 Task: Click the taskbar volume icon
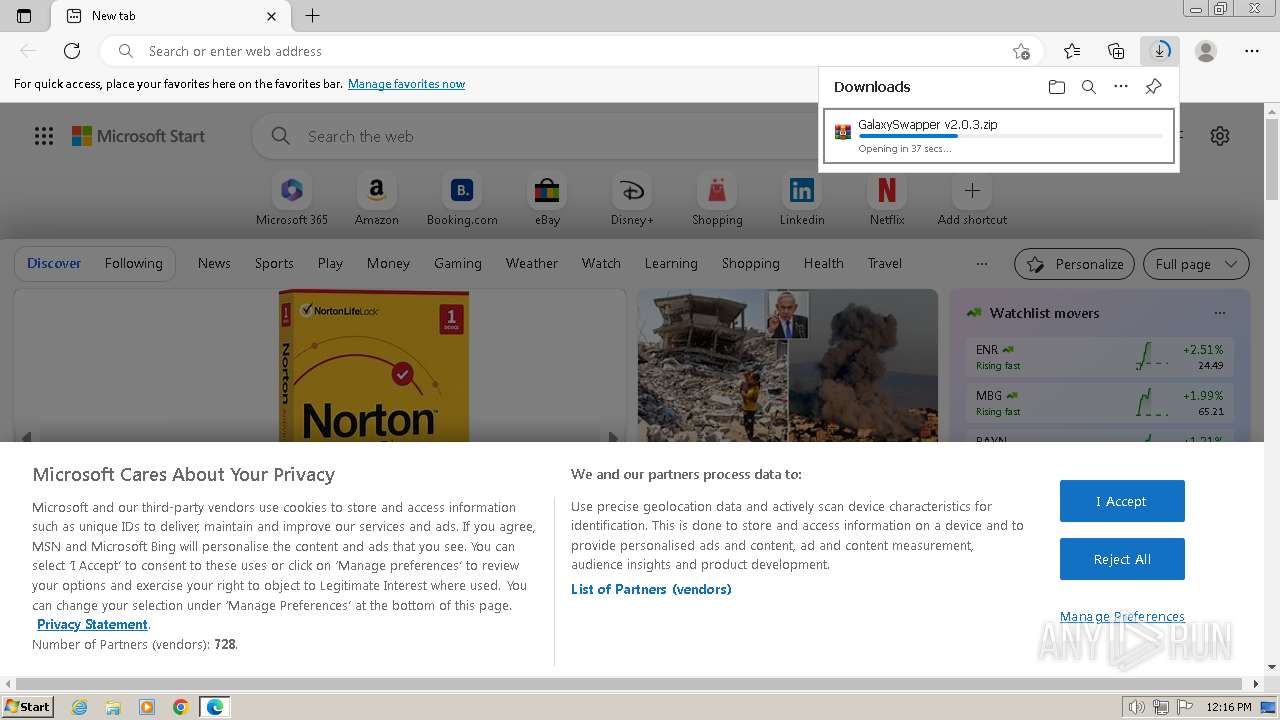coord(1136,707)
